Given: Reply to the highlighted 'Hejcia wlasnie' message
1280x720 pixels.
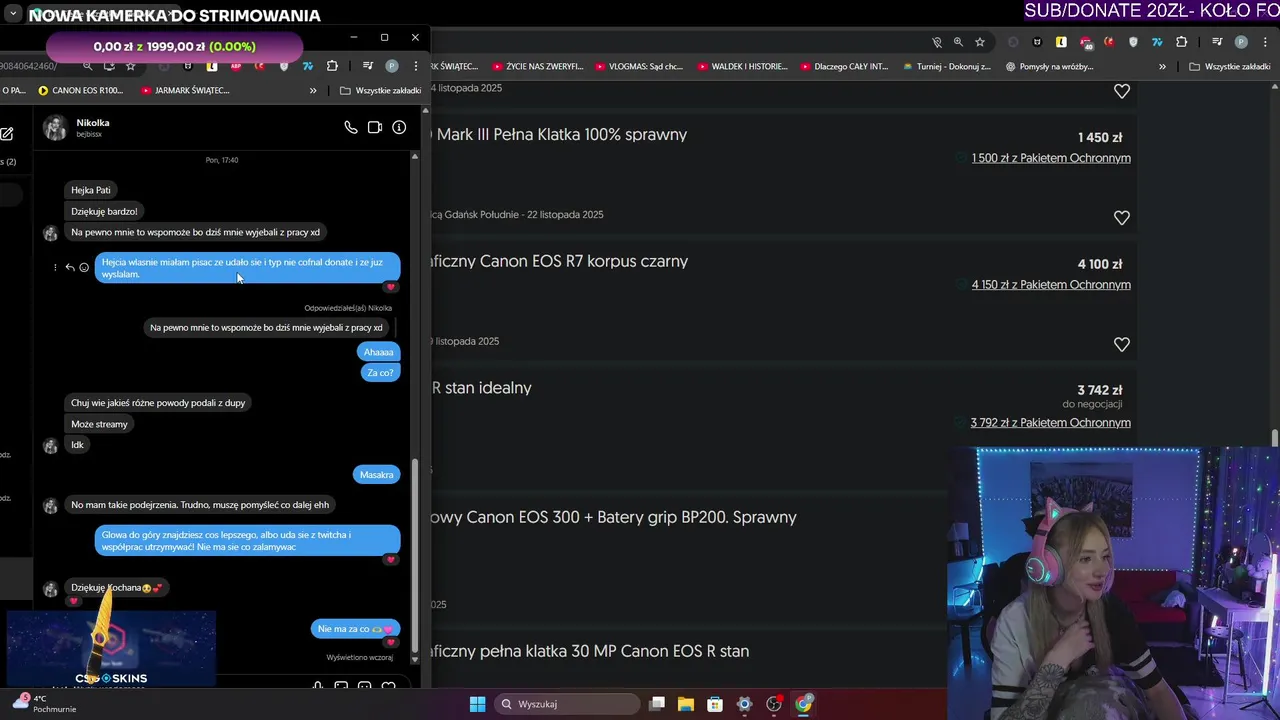Looking at the screenshot, I should click(70, 267).
